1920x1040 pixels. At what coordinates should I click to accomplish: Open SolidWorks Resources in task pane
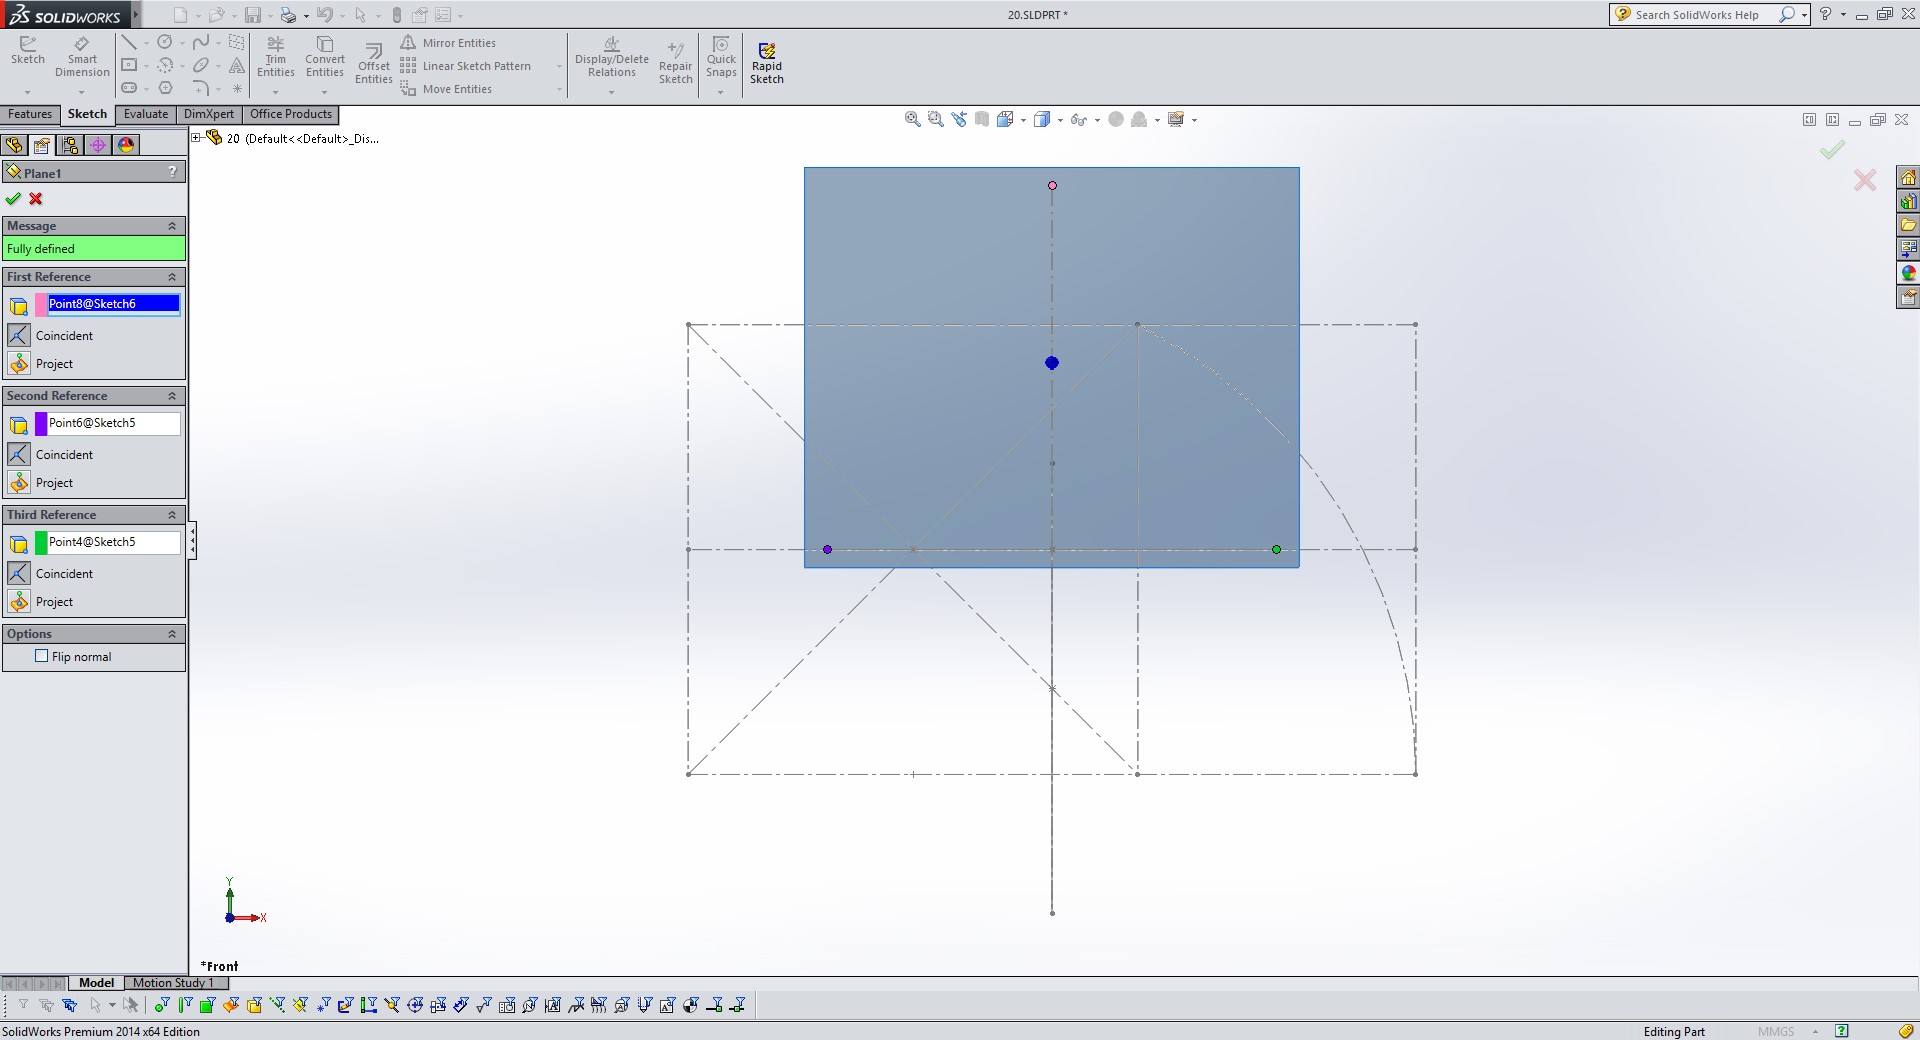[x=1908, y=177]
